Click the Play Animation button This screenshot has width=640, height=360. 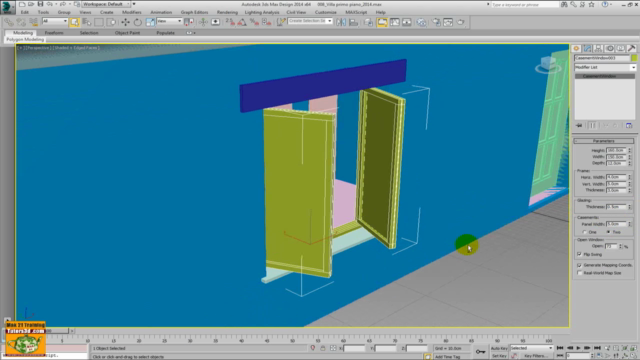click(578, 348)
